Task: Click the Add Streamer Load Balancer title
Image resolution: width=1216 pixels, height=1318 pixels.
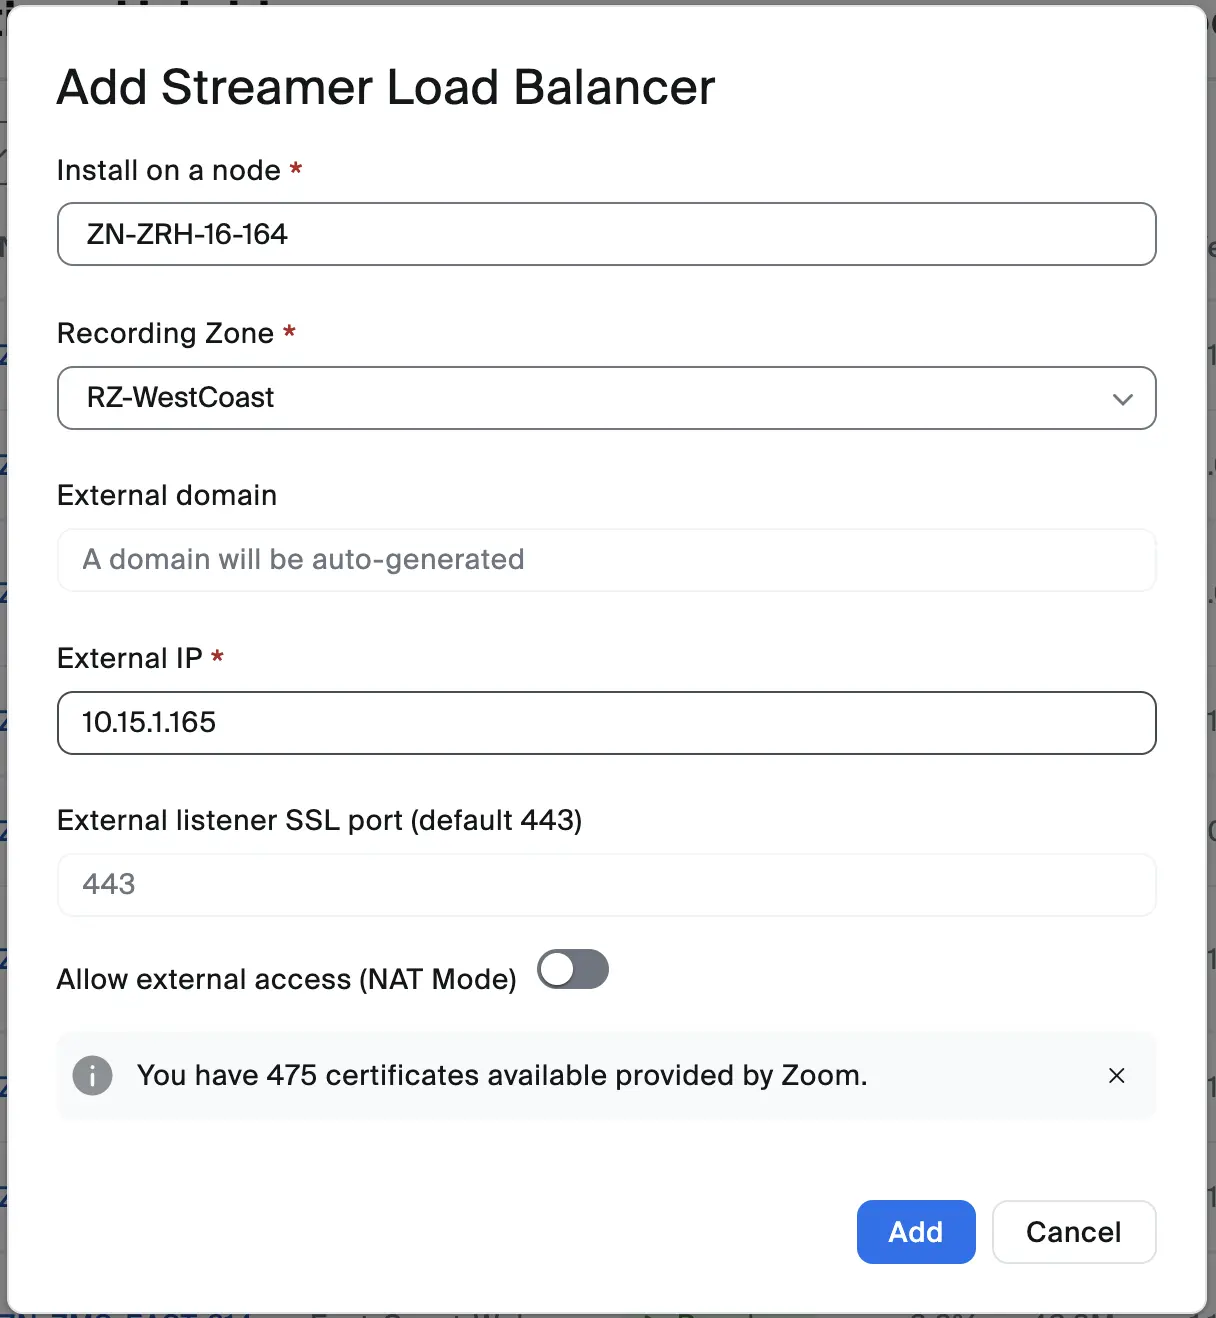Action: pos(386,87)
